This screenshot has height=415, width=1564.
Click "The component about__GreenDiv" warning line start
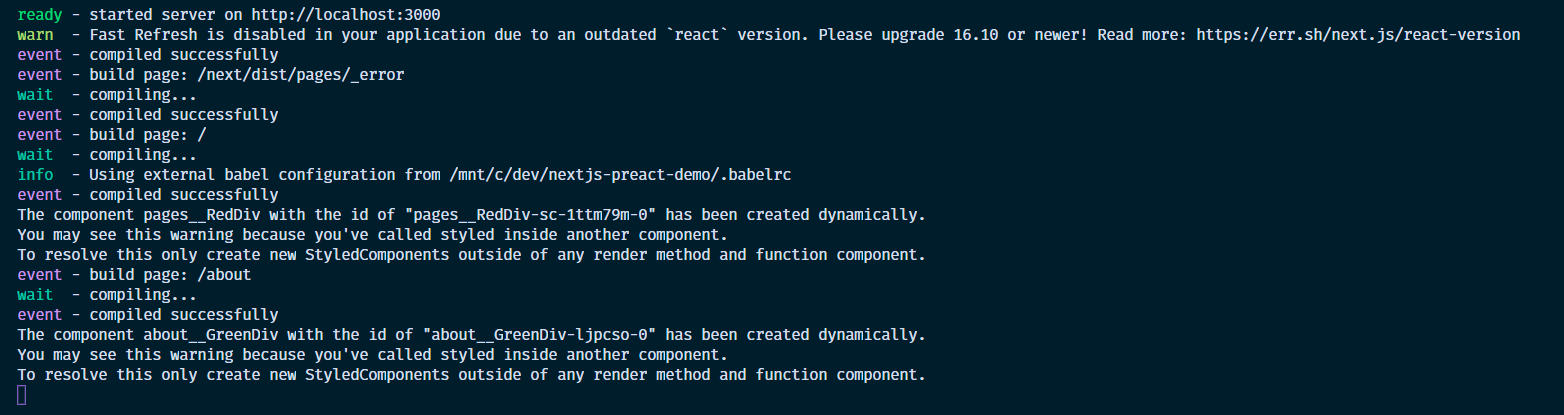coord(148,335)
